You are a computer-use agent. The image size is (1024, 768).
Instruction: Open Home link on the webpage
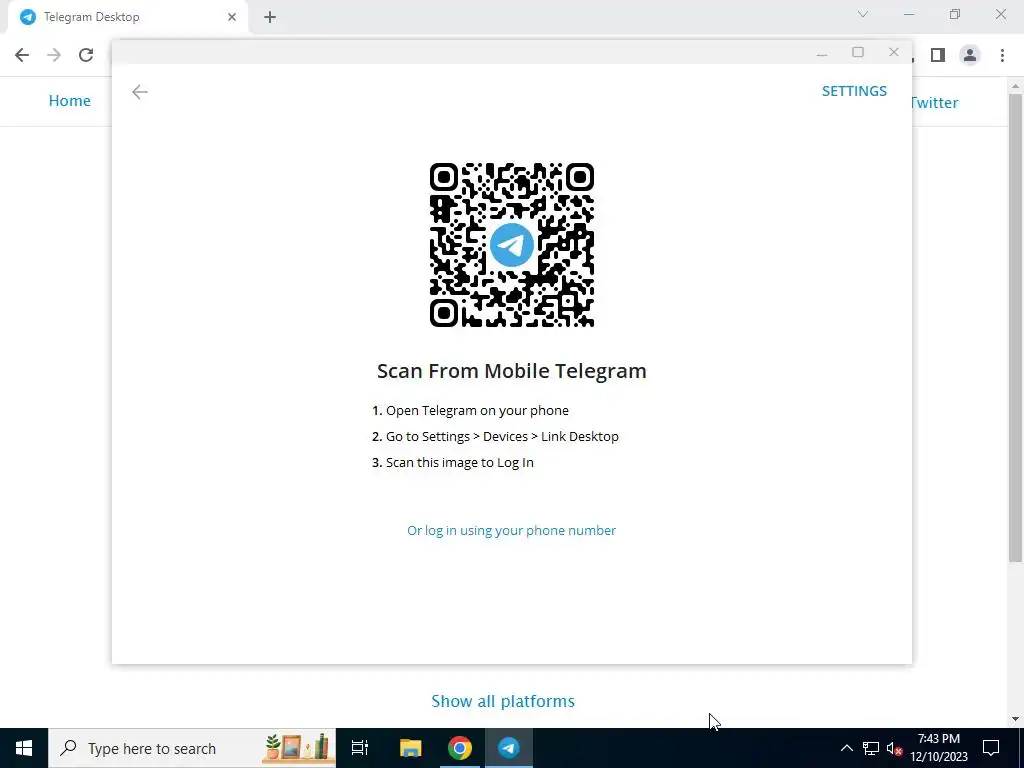pyautogui.click(x=69, y=101)
